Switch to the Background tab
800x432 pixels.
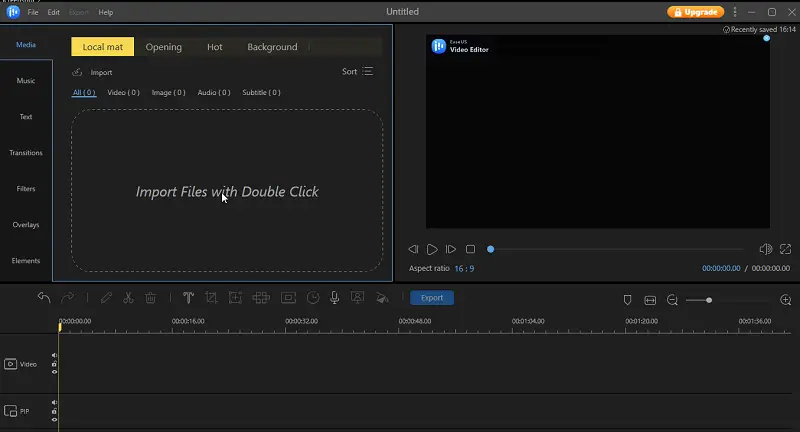click(272, 47)
